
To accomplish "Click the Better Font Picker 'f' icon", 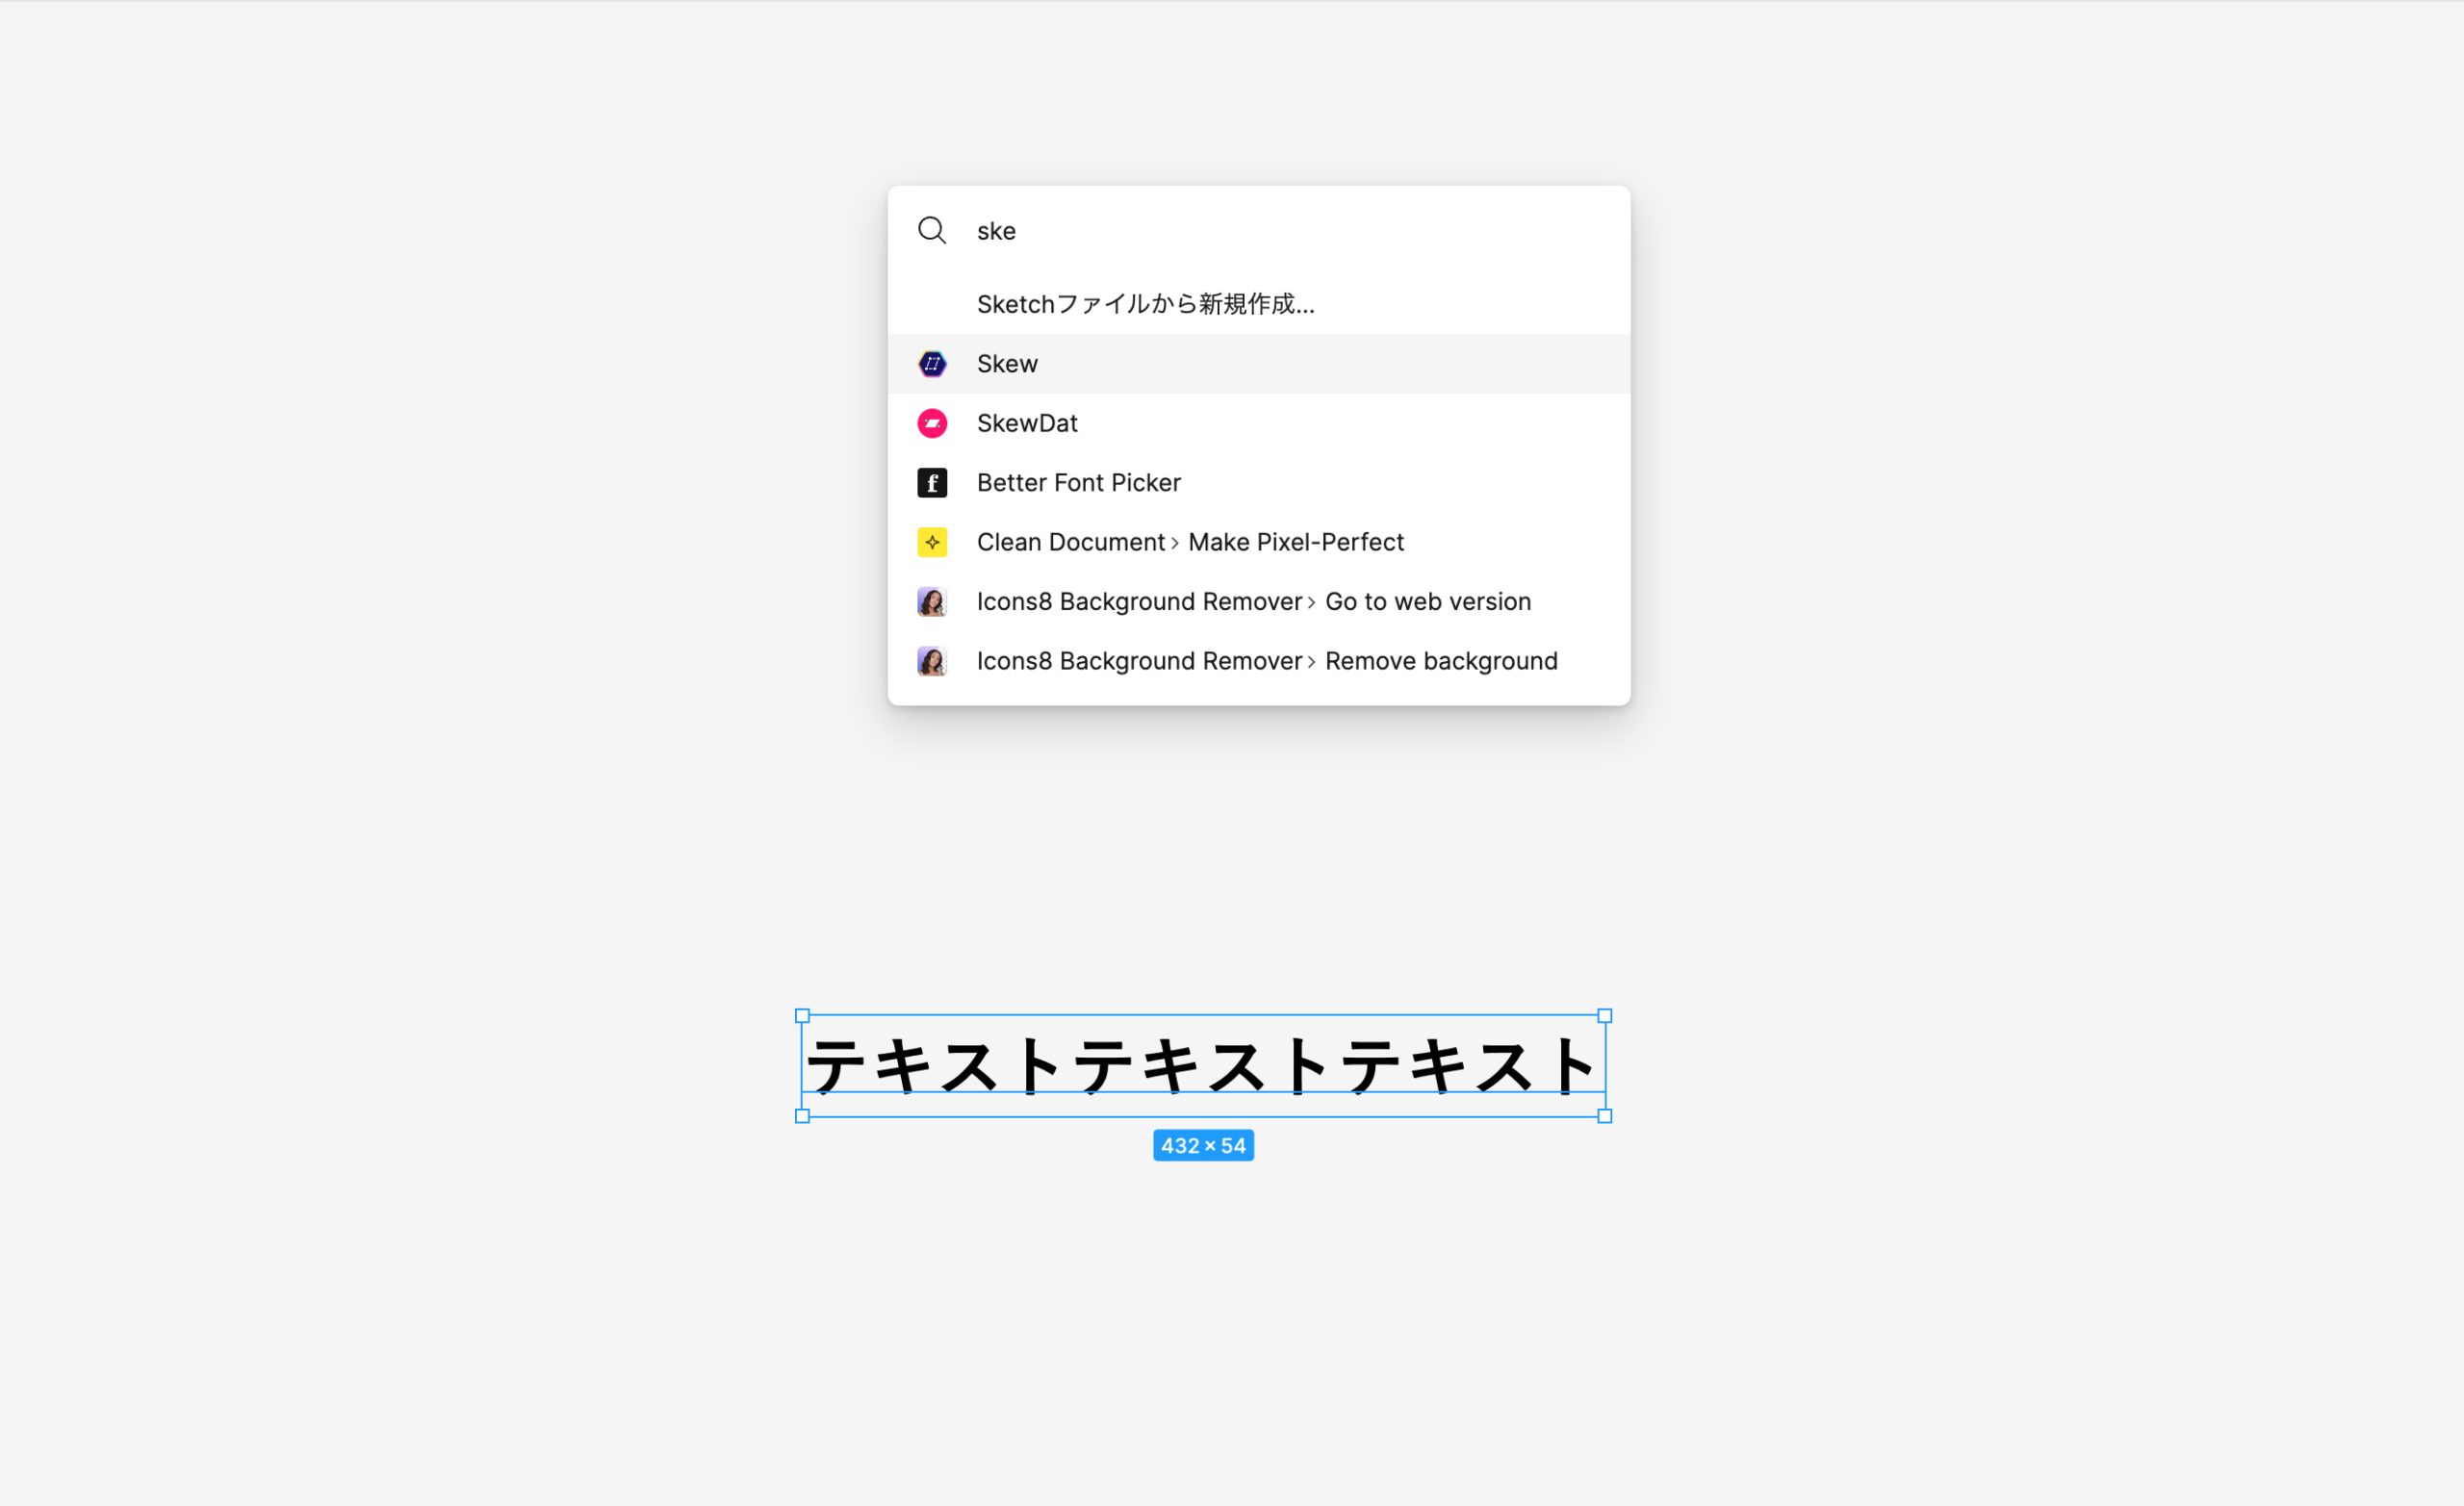I will 932,483.
